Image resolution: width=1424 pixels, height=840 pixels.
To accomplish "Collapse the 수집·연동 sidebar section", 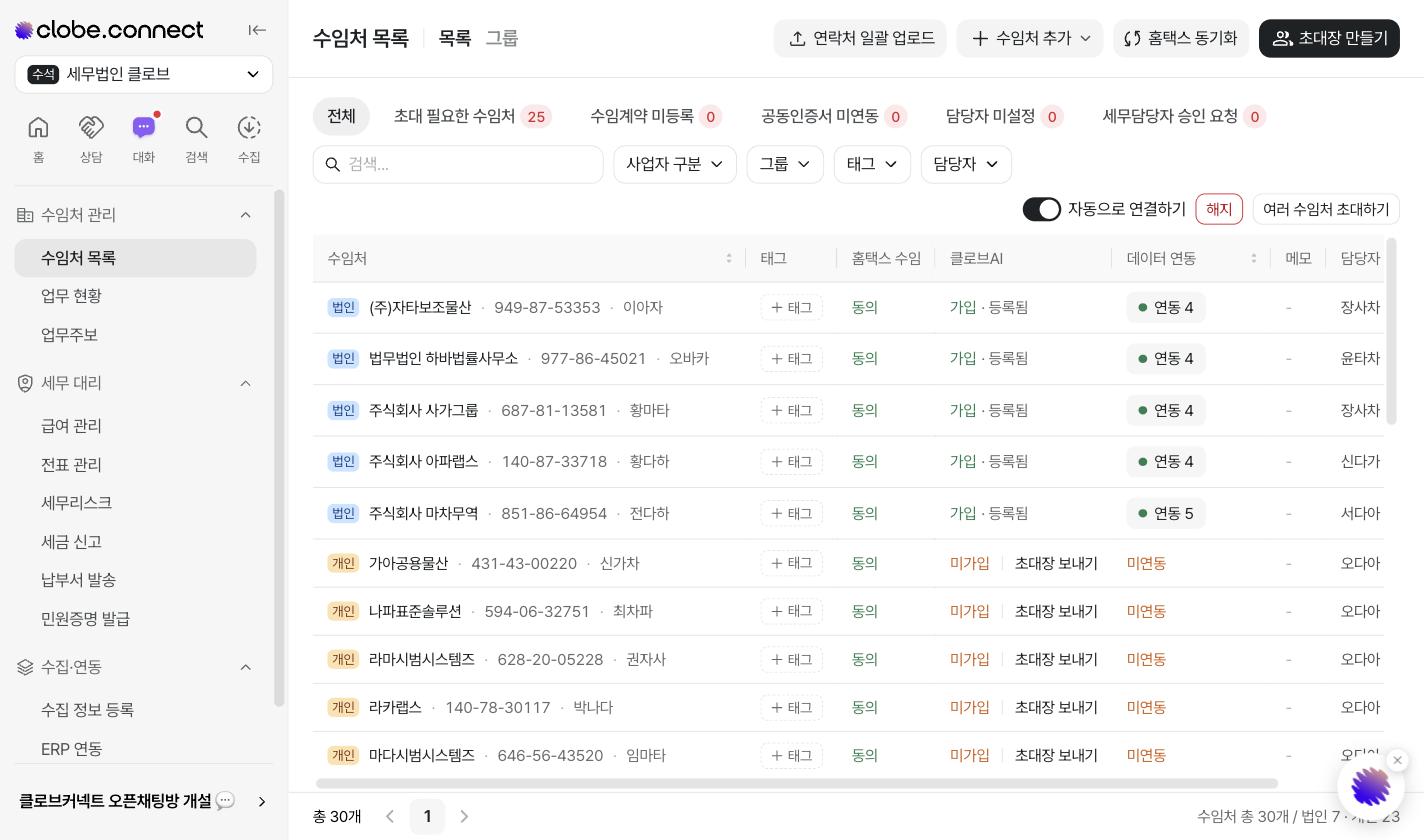I will 246,667.
